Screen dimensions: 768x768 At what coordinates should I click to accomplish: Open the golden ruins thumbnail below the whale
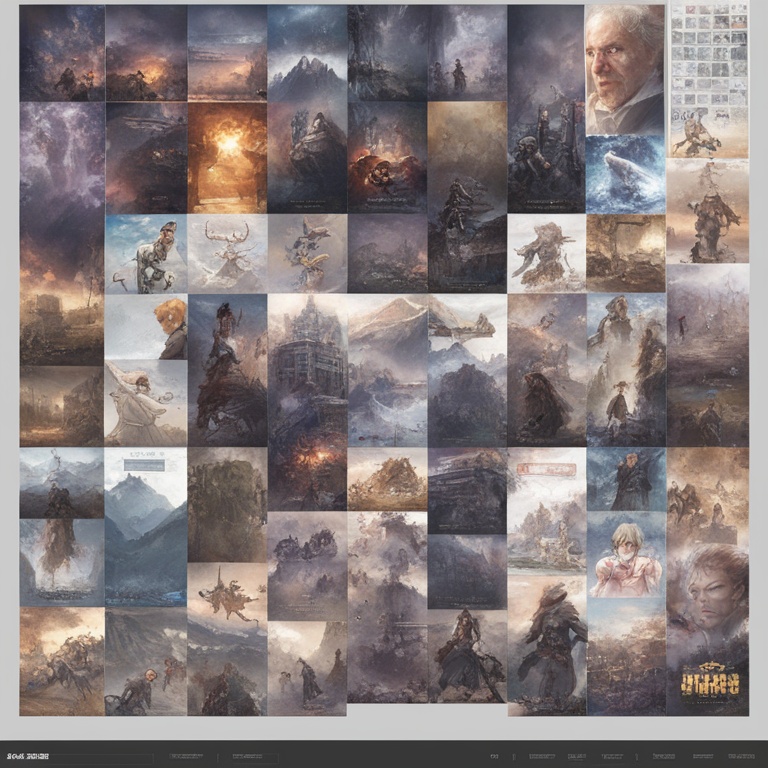pos(625,253)
